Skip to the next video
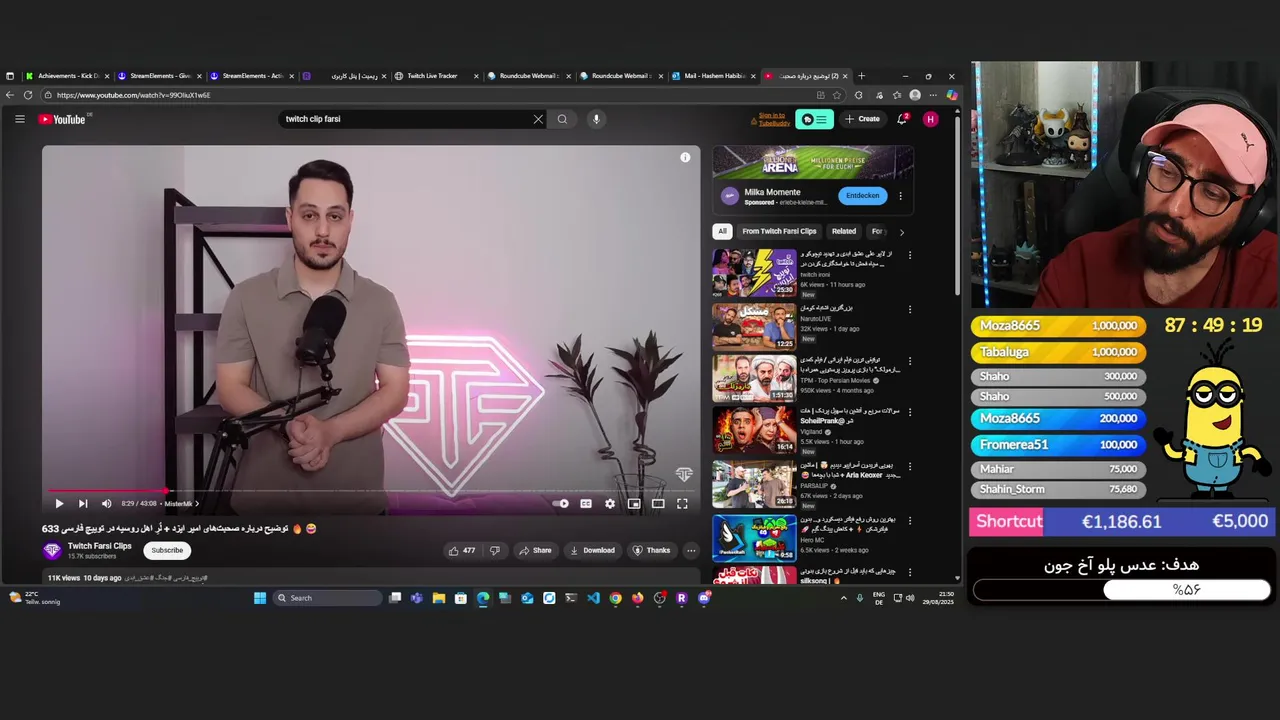 coord(82,504)
